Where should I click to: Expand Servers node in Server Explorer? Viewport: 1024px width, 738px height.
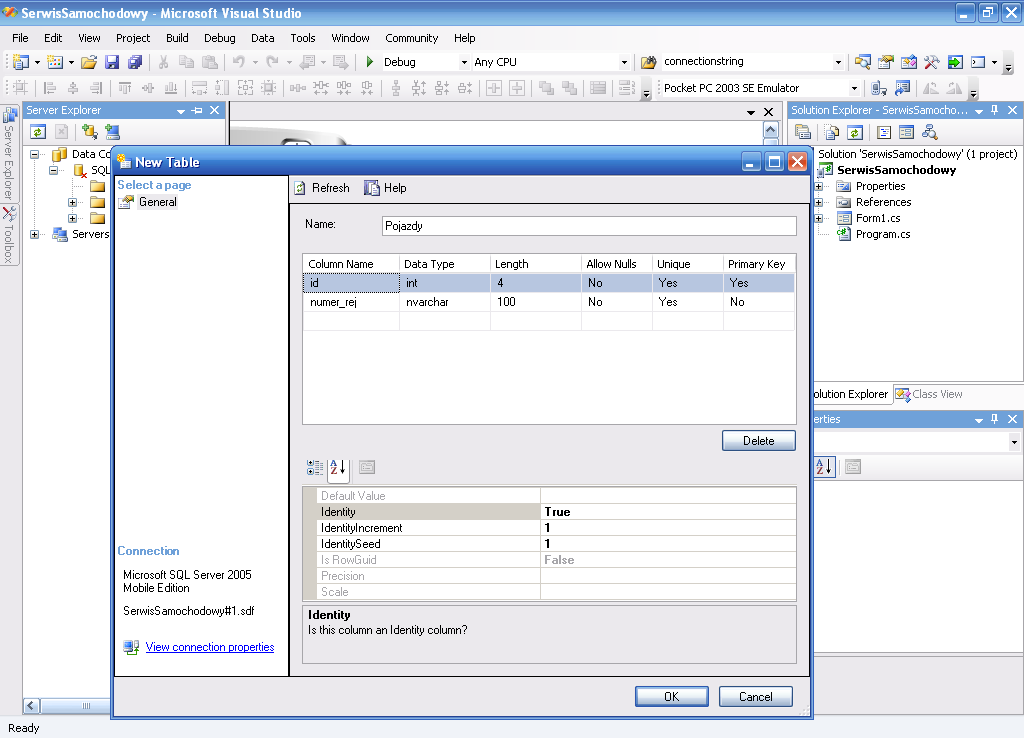pyautogui.click(x=35, y=234)
